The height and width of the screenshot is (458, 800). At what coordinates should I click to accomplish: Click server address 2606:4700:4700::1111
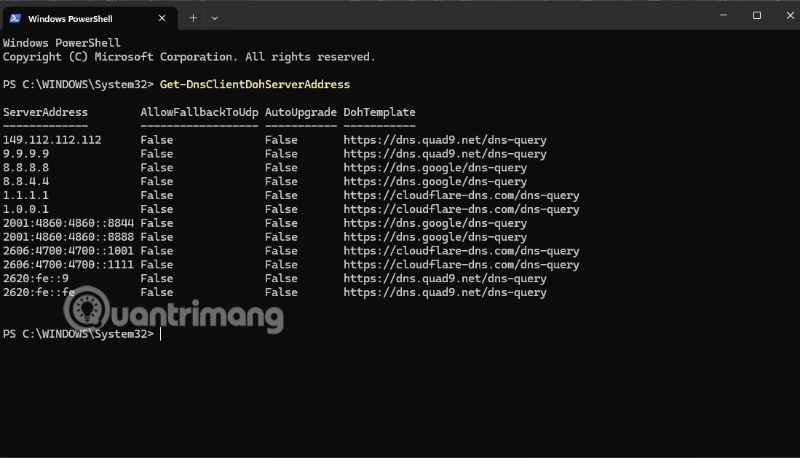tap(68, 264)
